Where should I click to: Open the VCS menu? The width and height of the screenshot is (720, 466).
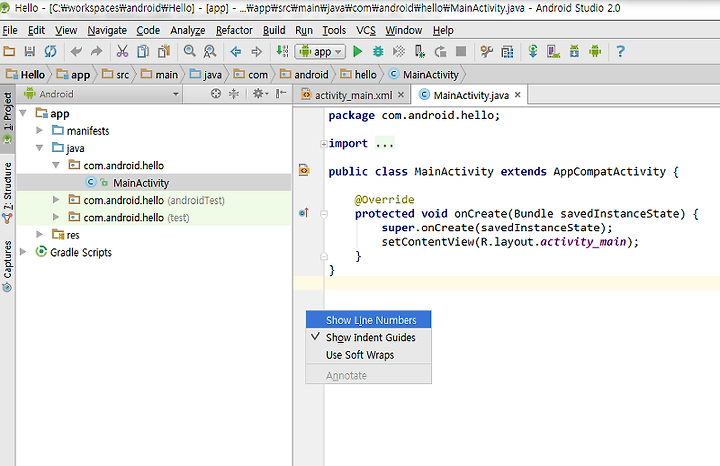[366, 30]
